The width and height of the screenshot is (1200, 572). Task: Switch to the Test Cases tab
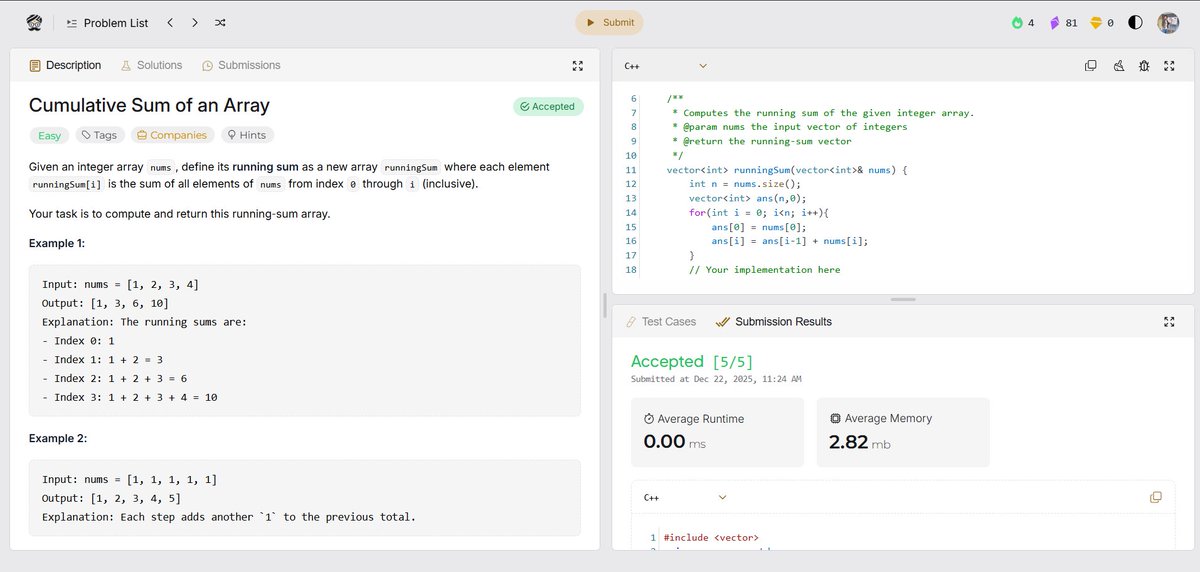pyautogui.click(x=660, y=322)
